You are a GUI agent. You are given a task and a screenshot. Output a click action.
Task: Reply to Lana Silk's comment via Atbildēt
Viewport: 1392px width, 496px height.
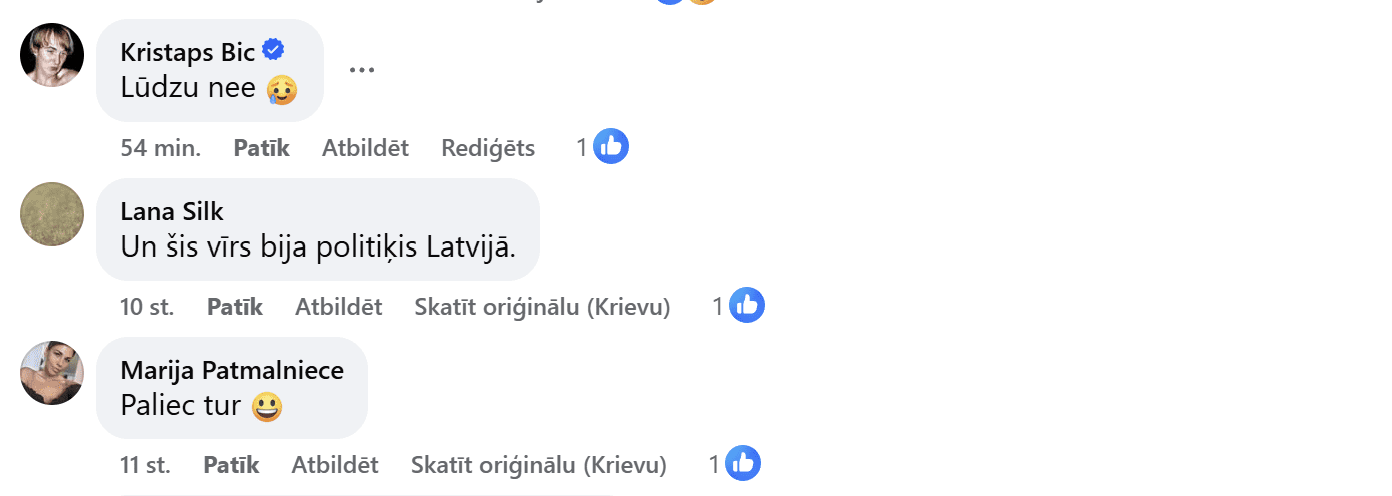338,307
